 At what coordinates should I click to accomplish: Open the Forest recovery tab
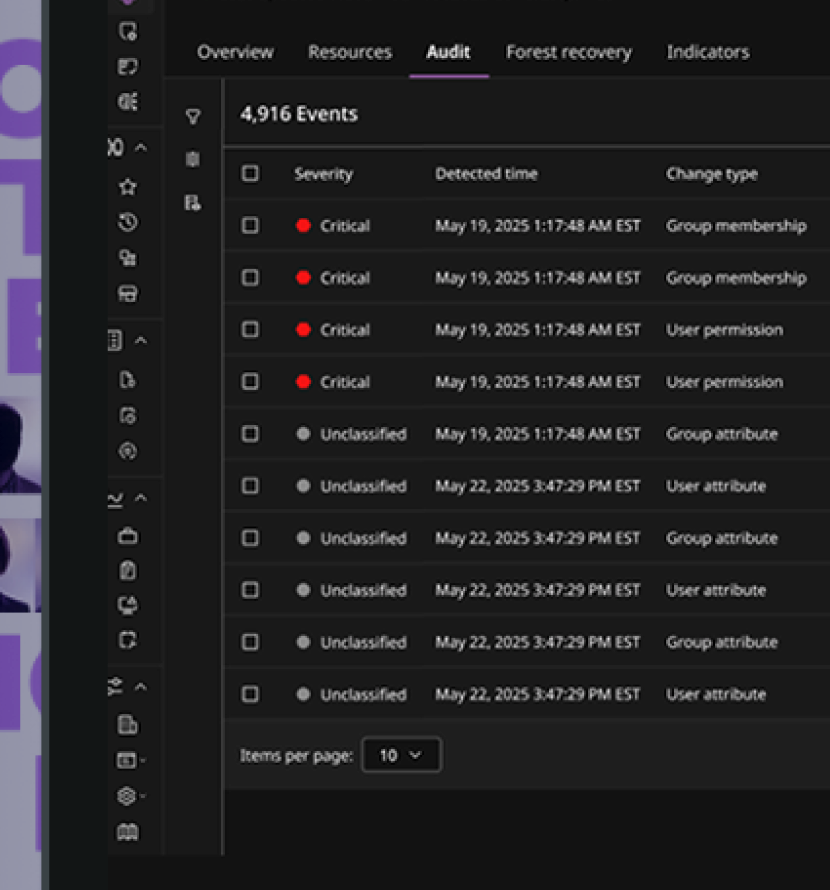[x=568, y=52]
